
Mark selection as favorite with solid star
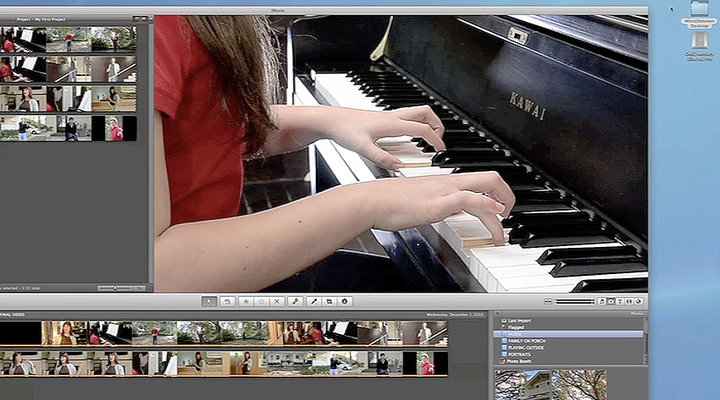246,301
